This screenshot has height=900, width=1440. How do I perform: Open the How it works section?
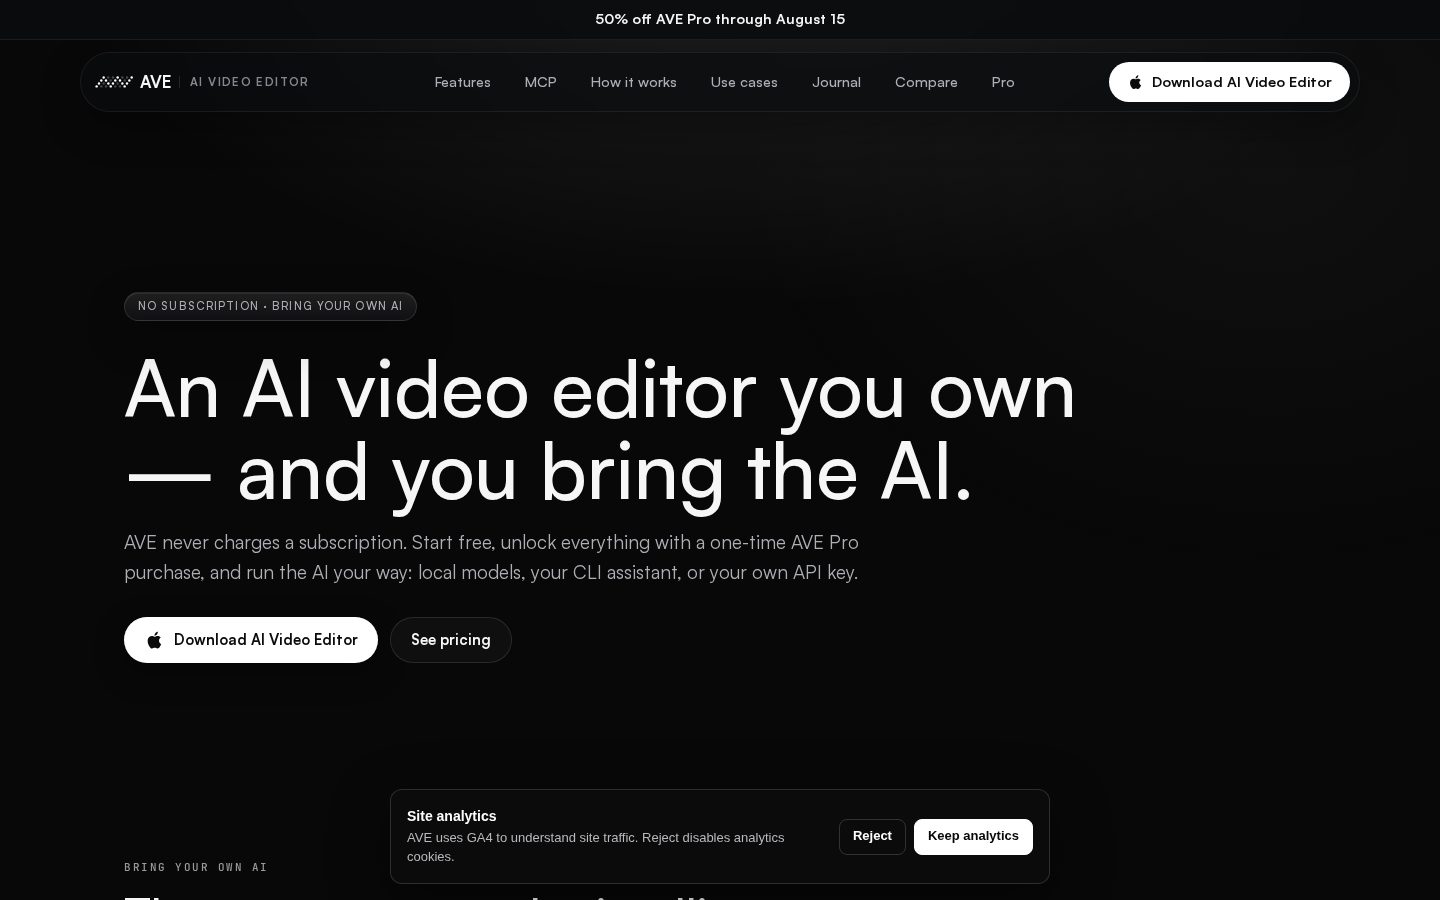pos(633,82)
